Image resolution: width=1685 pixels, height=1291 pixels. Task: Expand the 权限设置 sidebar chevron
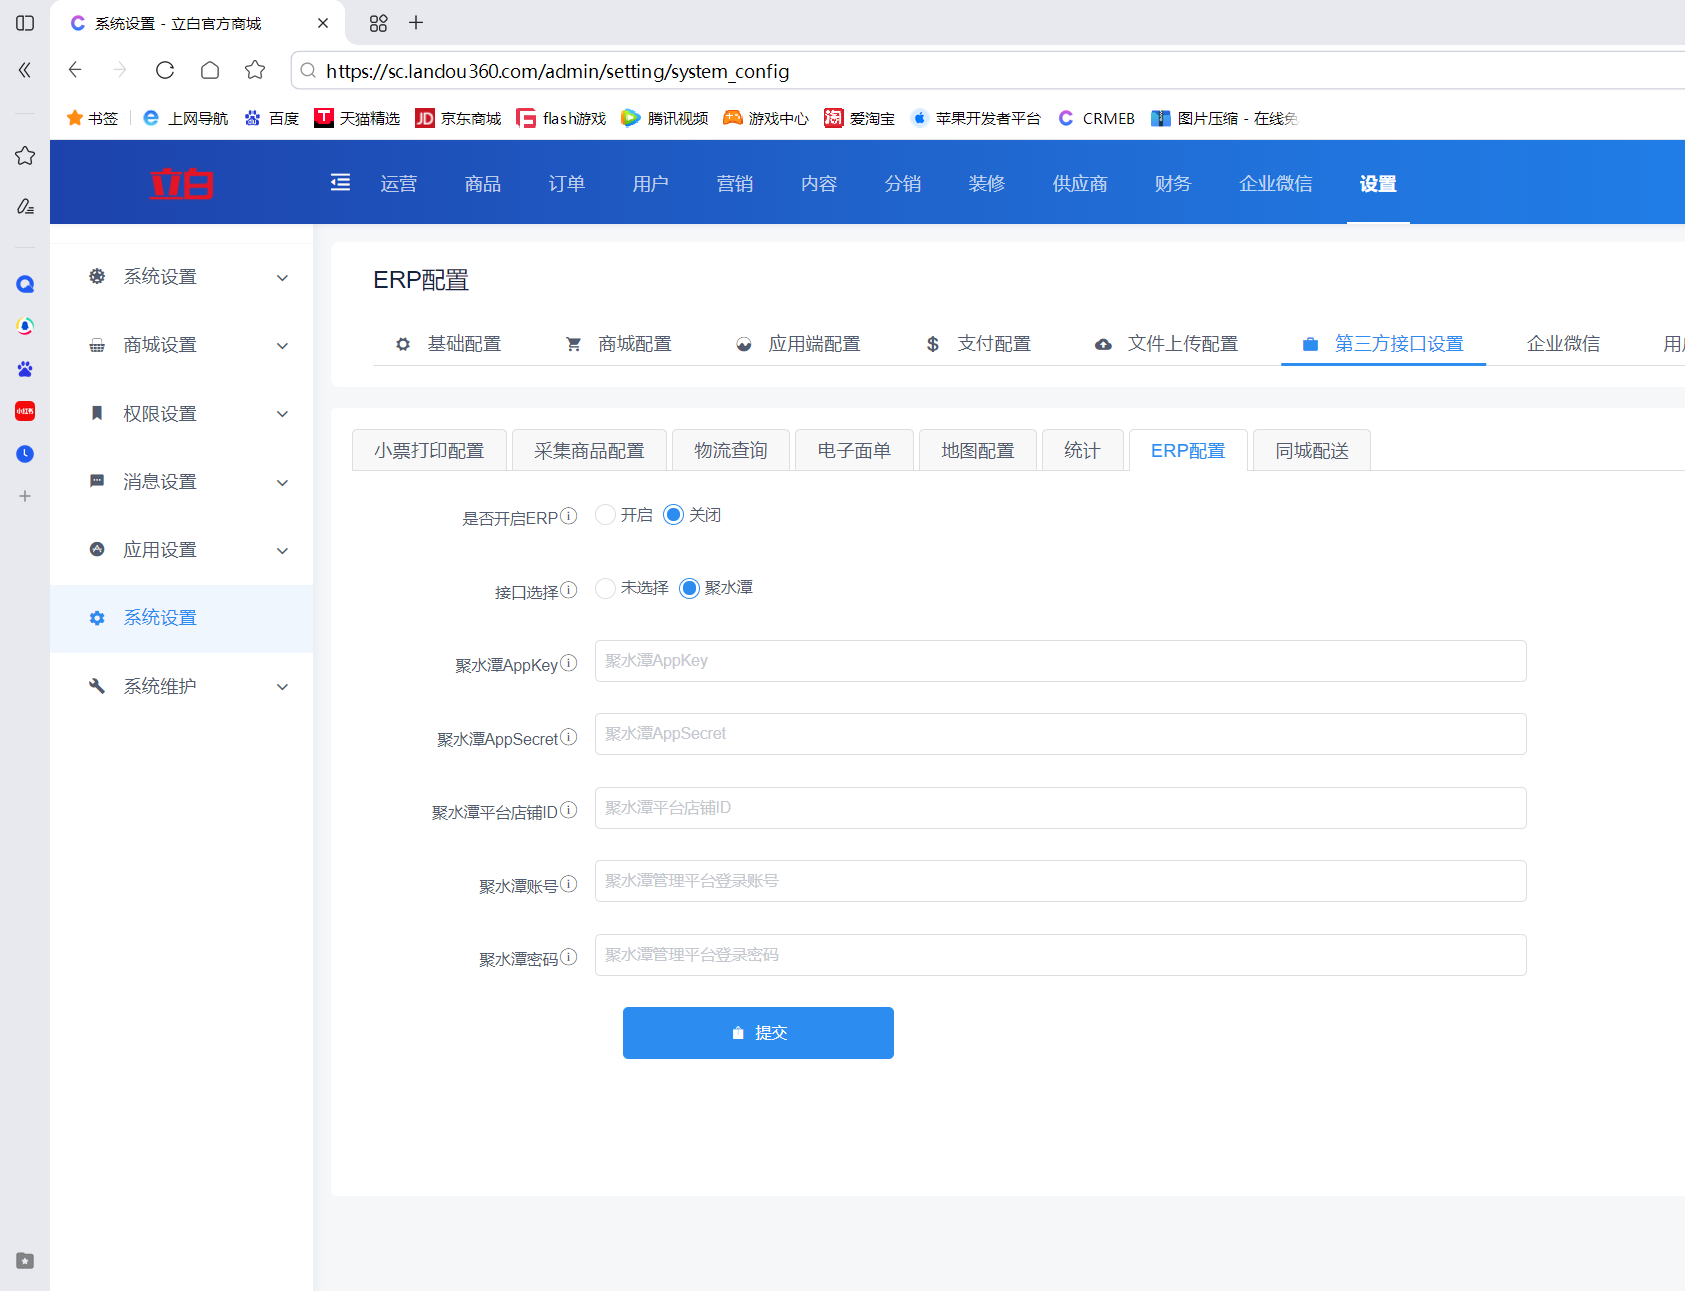coord(283,414)
